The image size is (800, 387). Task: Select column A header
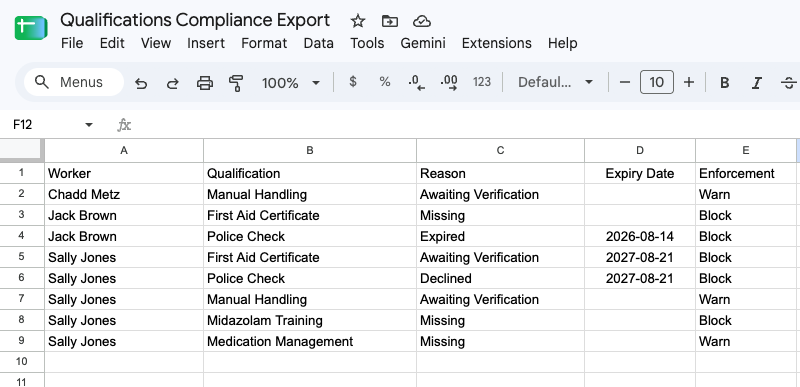tap(124, 150)
